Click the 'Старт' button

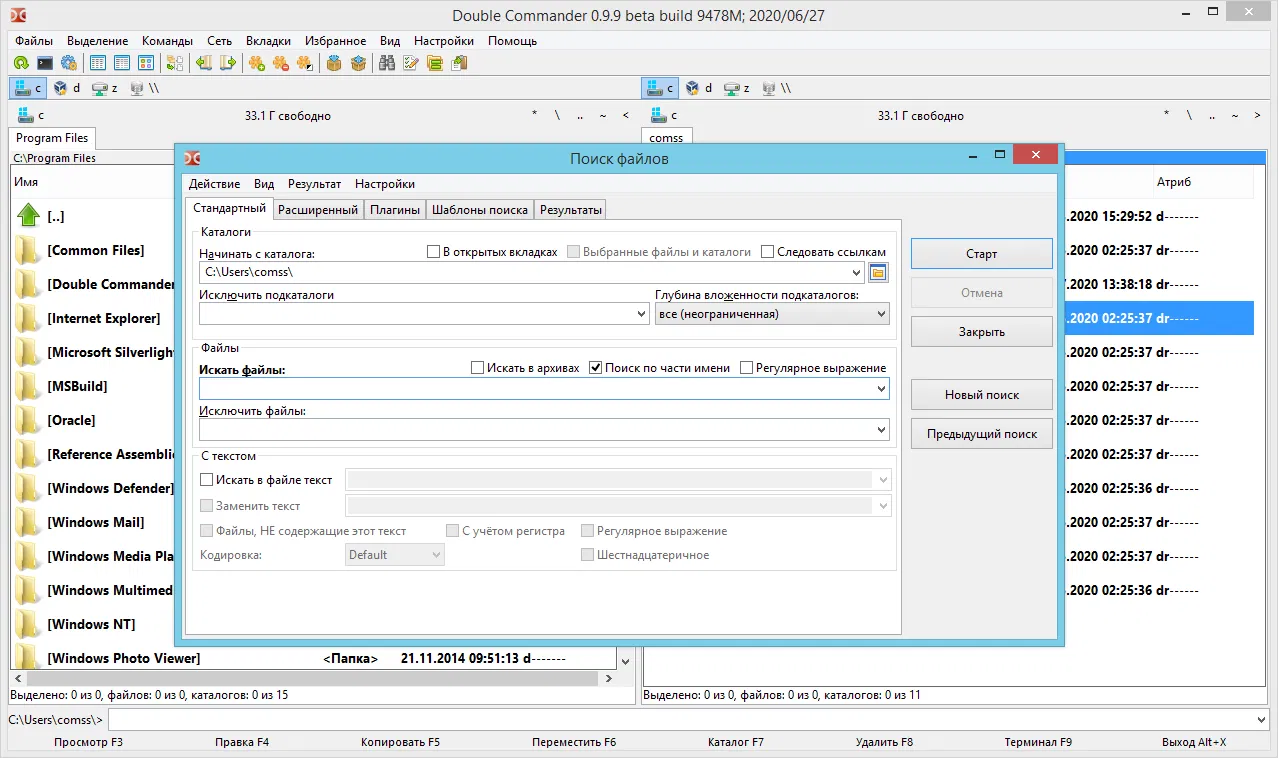tap(981, 254)
